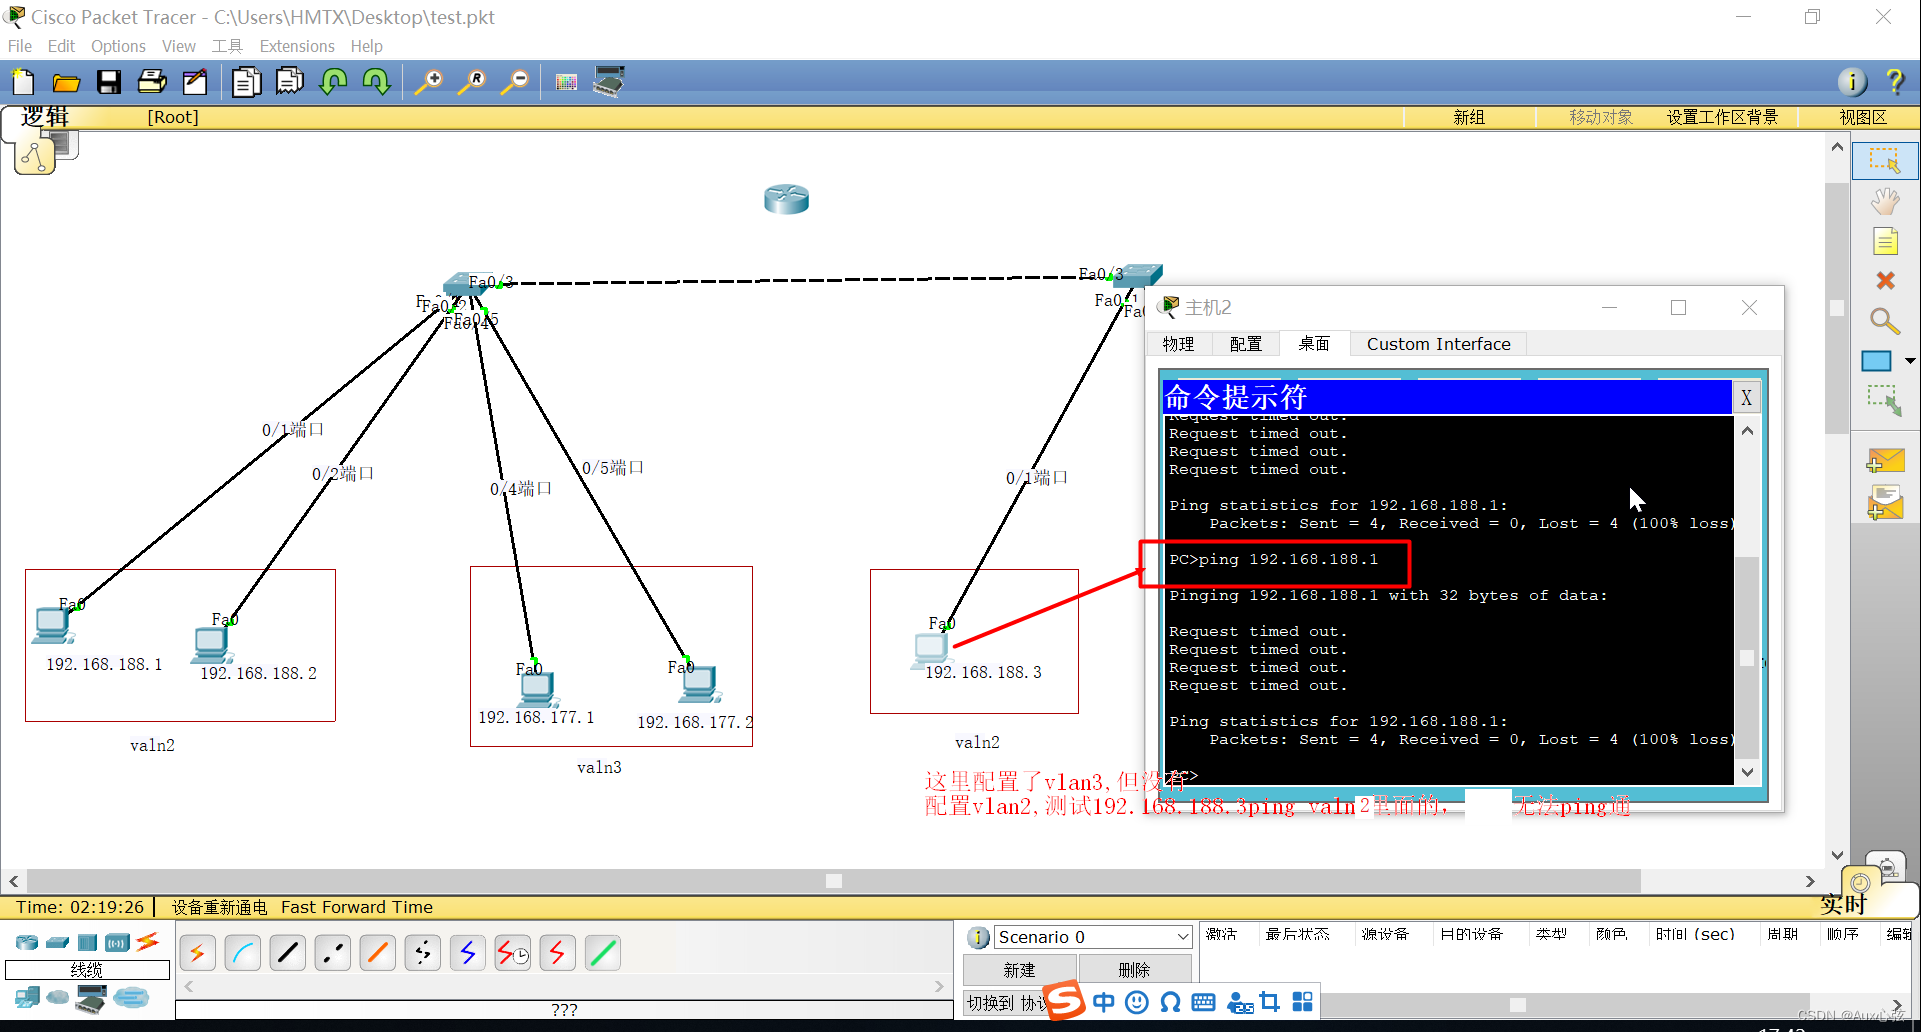Open the Scenario 0 dropdown
Viewport: 1921px width, 1032px height.
point(1093,937)
